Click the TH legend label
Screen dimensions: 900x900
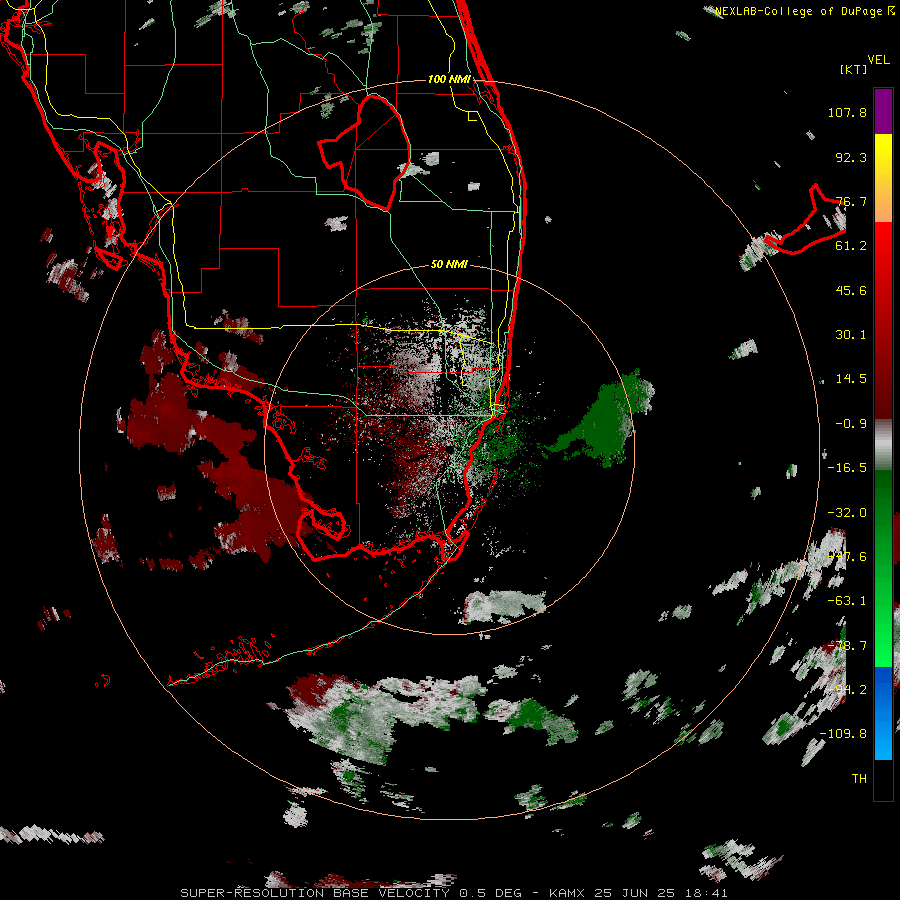tap(859, 779)
